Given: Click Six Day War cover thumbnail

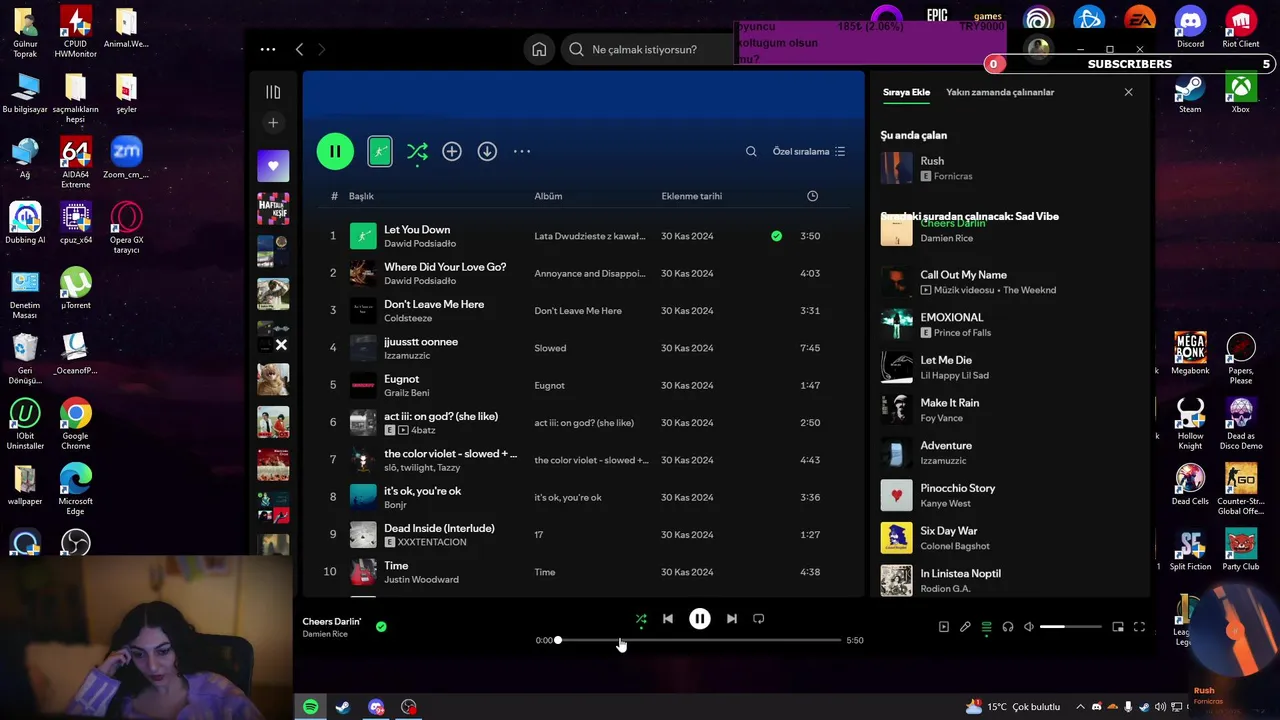Looking at the screenshot, I should coord(896,538).
